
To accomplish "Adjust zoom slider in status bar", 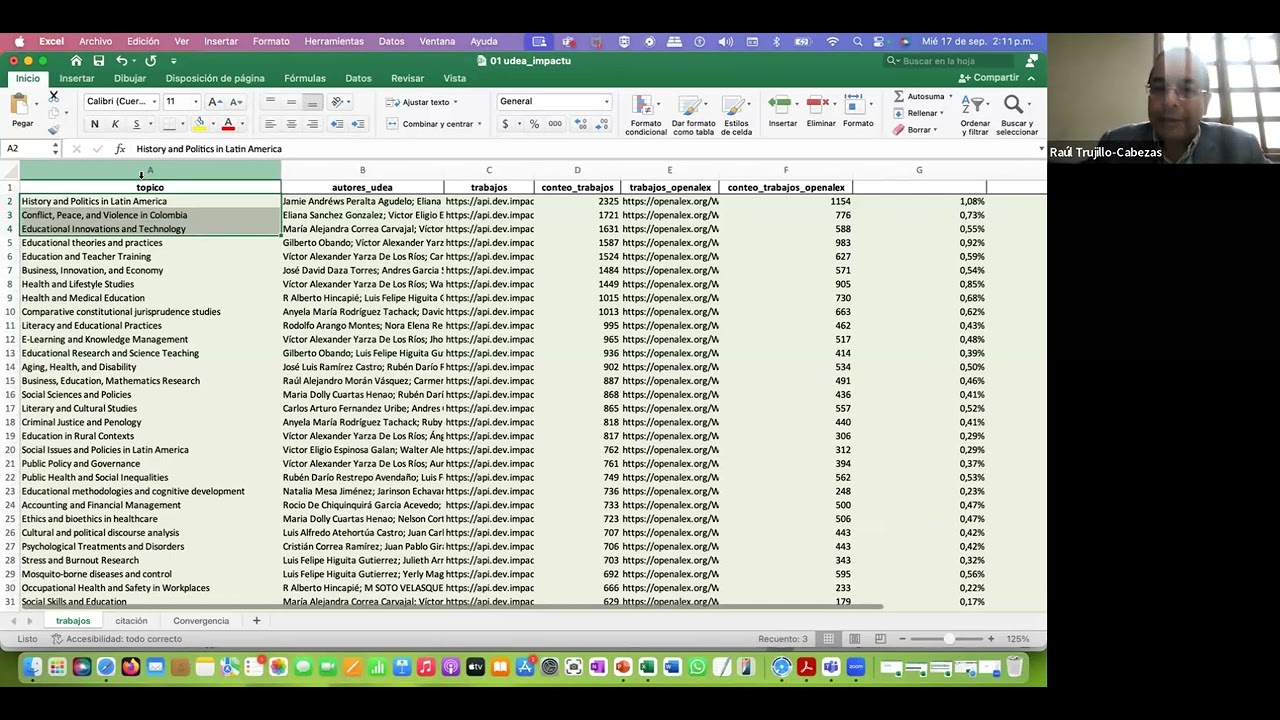I will 947,639.
